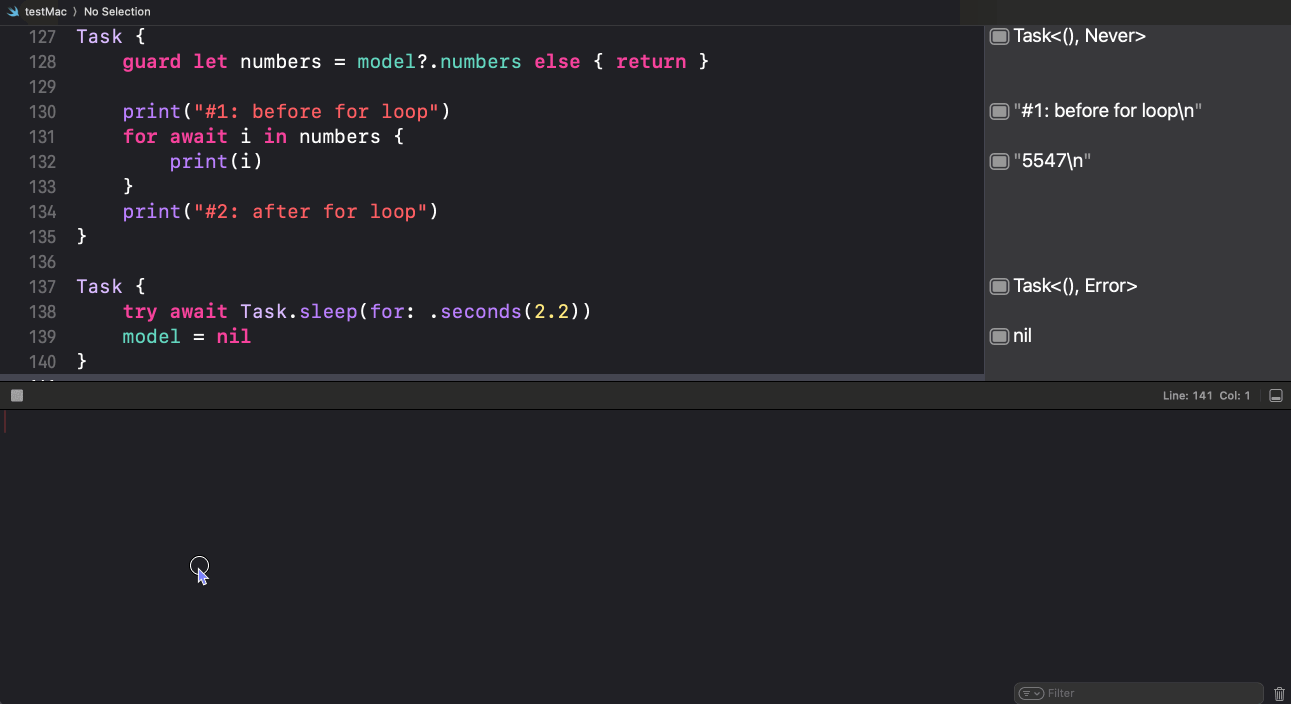This screenshot has width=1291, height=704.
Task: Click line number 140 in the gutter
Action: coord(42,362)
